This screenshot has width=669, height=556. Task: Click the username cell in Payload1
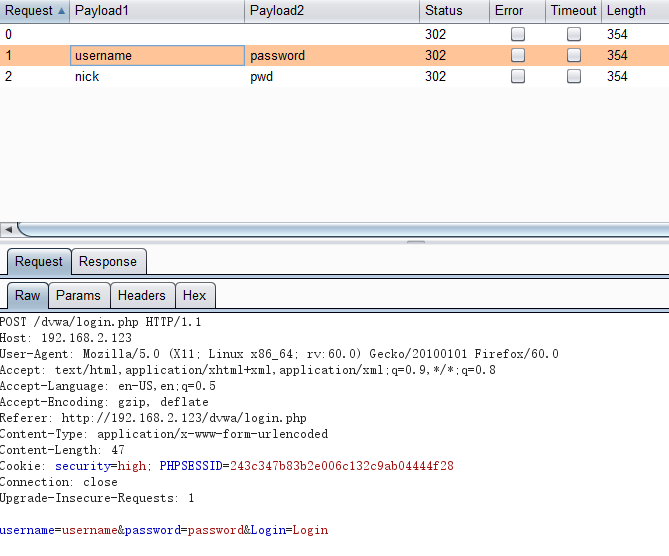[156, 55]
